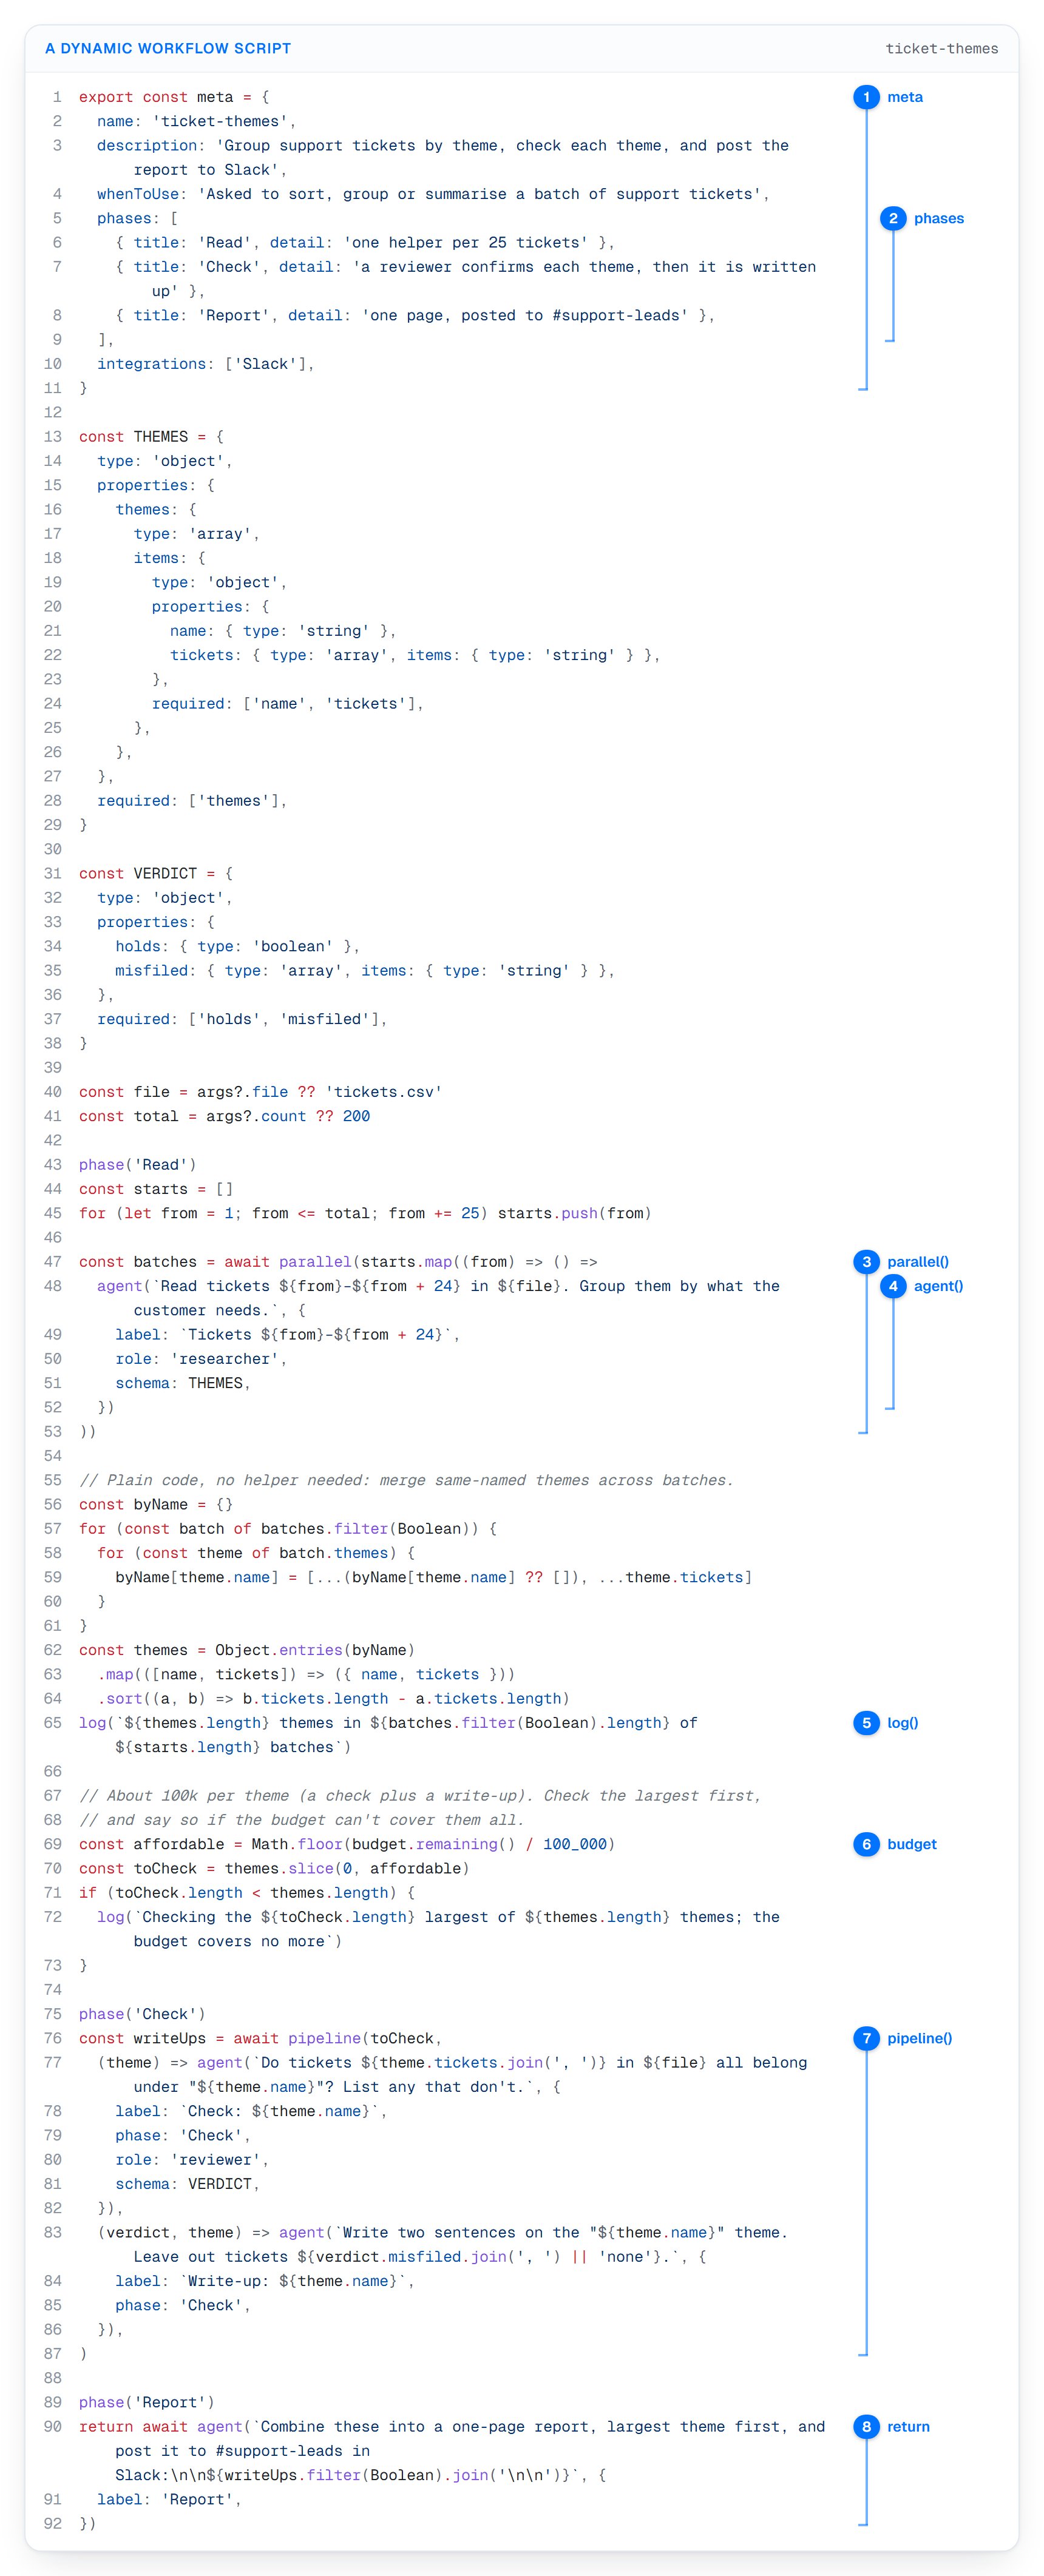
Task: Click the 'ticket-themes' label in the header
Action: click(942, 48)
